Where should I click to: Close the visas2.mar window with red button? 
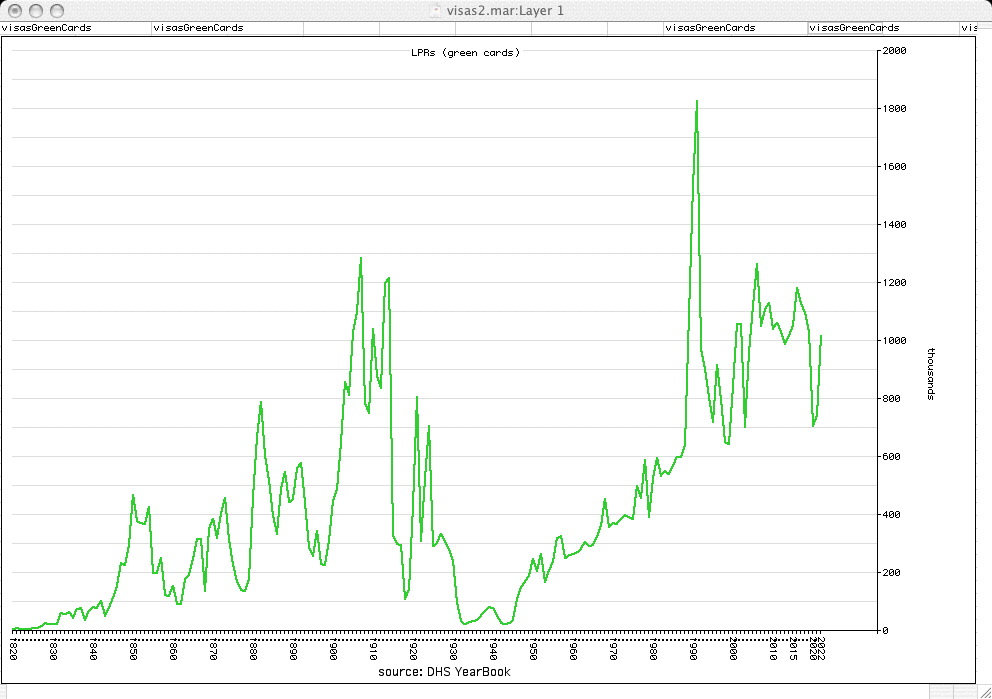[12, 10]
